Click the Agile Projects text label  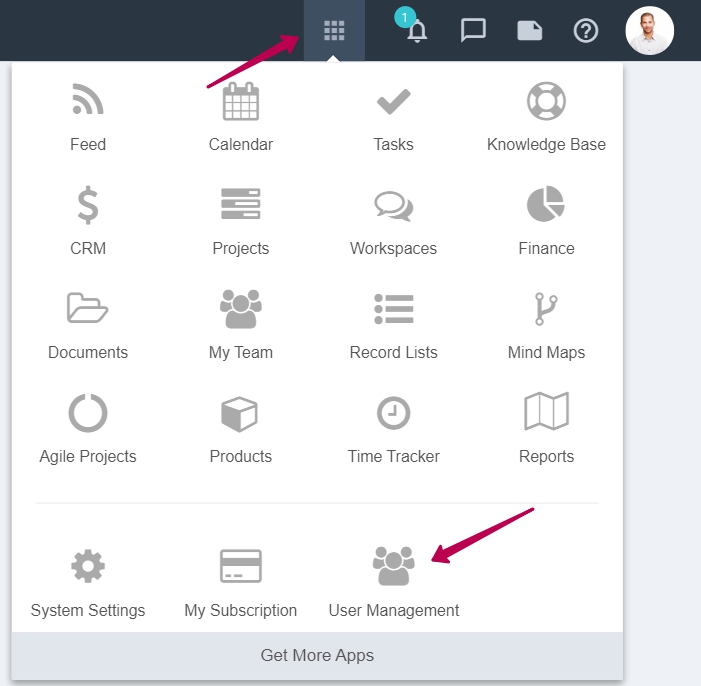(88, 457)
